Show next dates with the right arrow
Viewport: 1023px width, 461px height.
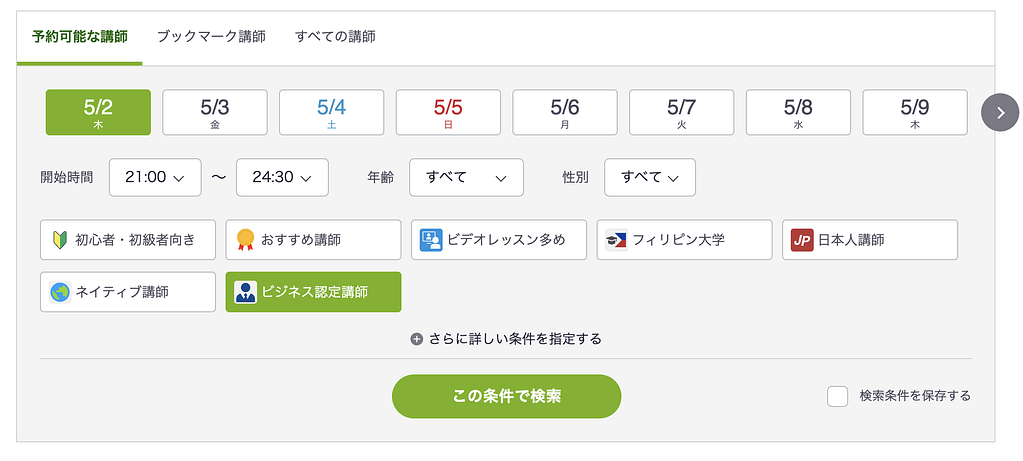point(999,112)
